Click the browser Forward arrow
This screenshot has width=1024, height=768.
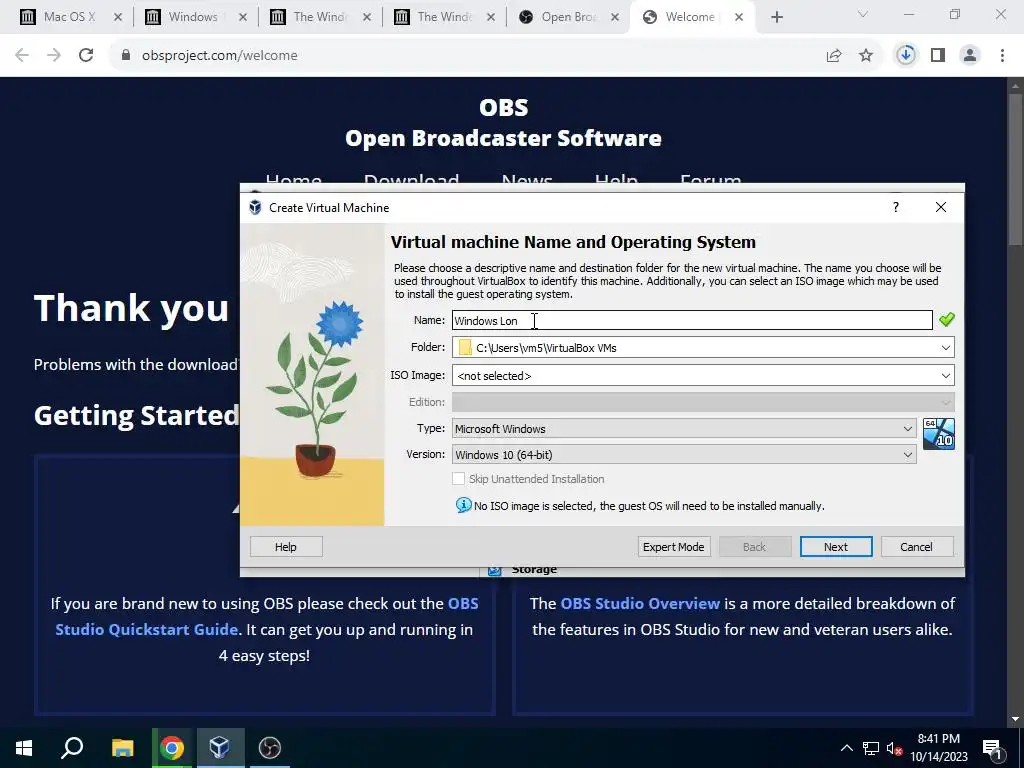coord(54,56)
